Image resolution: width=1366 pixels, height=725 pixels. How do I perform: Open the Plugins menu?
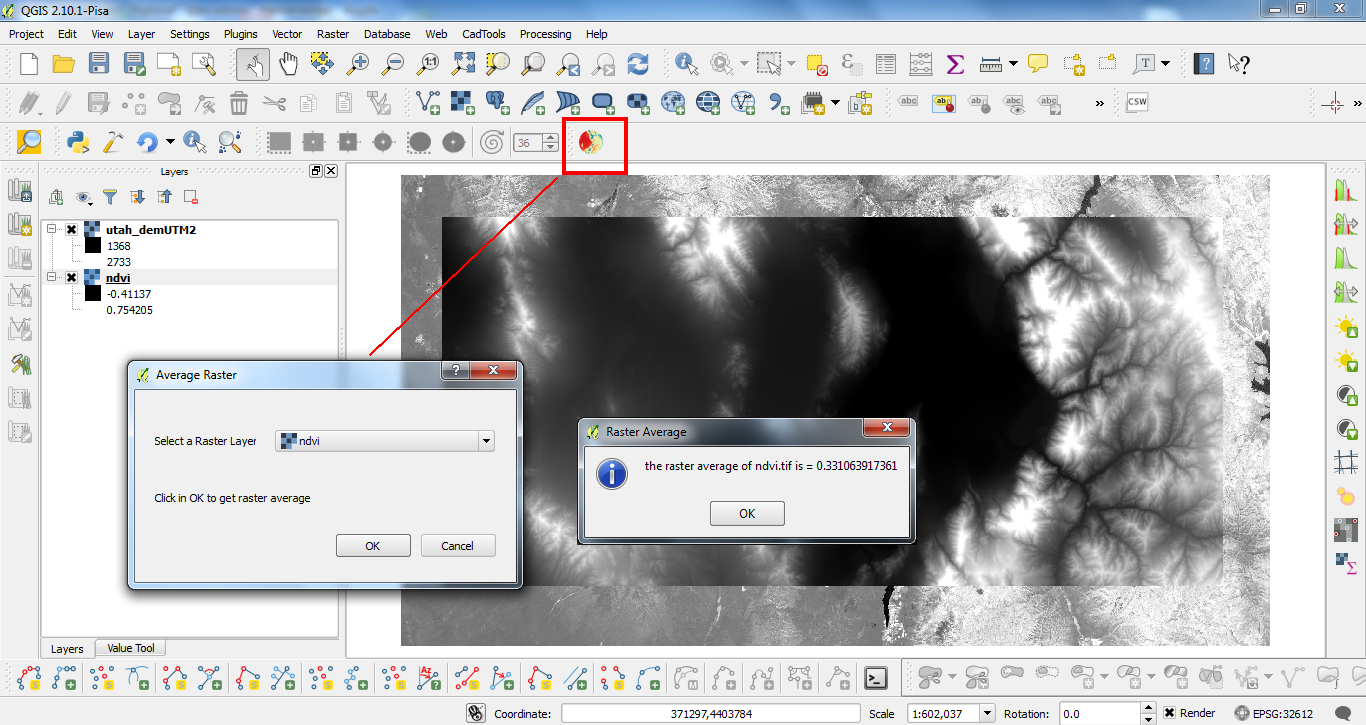point(240,34)
